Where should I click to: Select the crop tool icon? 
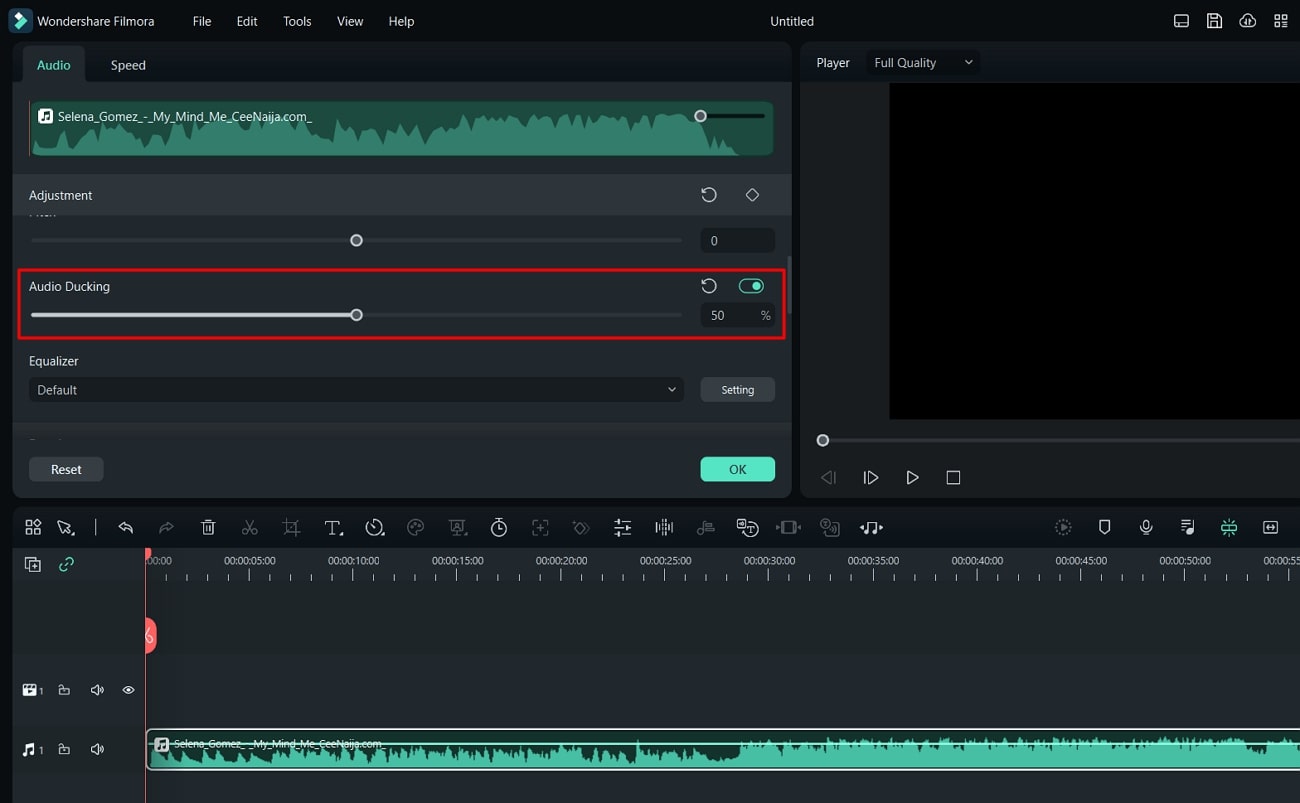pyautogui.click(x=291, y=527)
